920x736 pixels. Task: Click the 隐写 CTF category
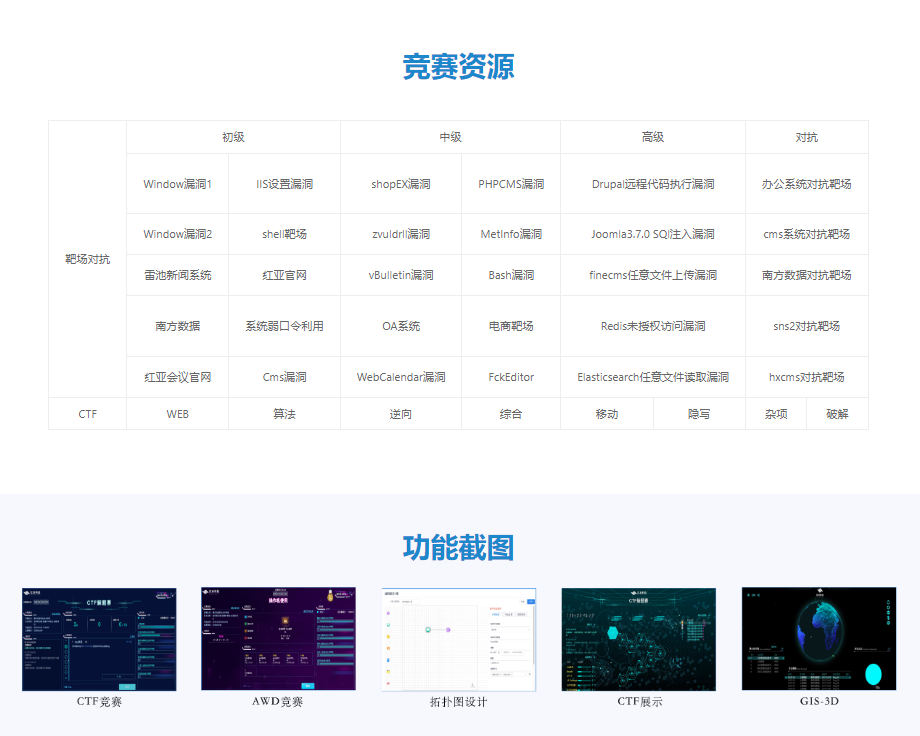point(698,414)
